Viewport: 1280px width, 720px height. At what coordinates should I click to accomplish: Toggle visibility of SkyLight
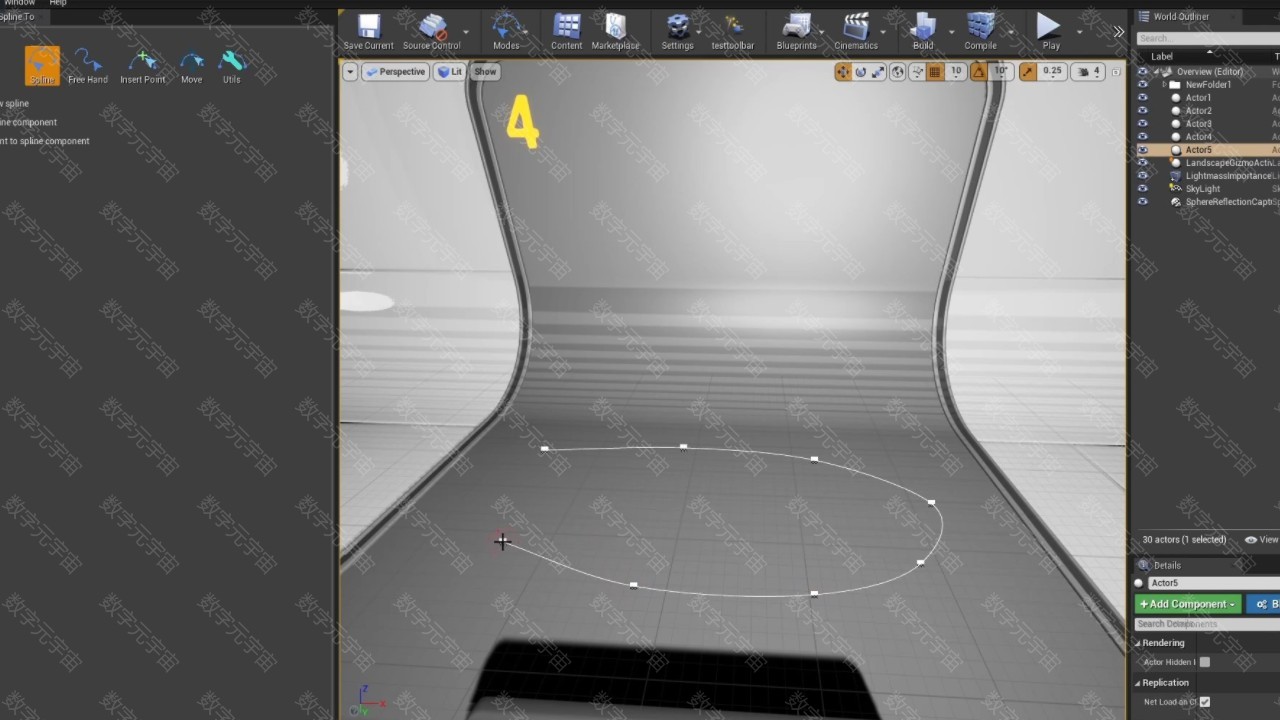click(1143, 189)
